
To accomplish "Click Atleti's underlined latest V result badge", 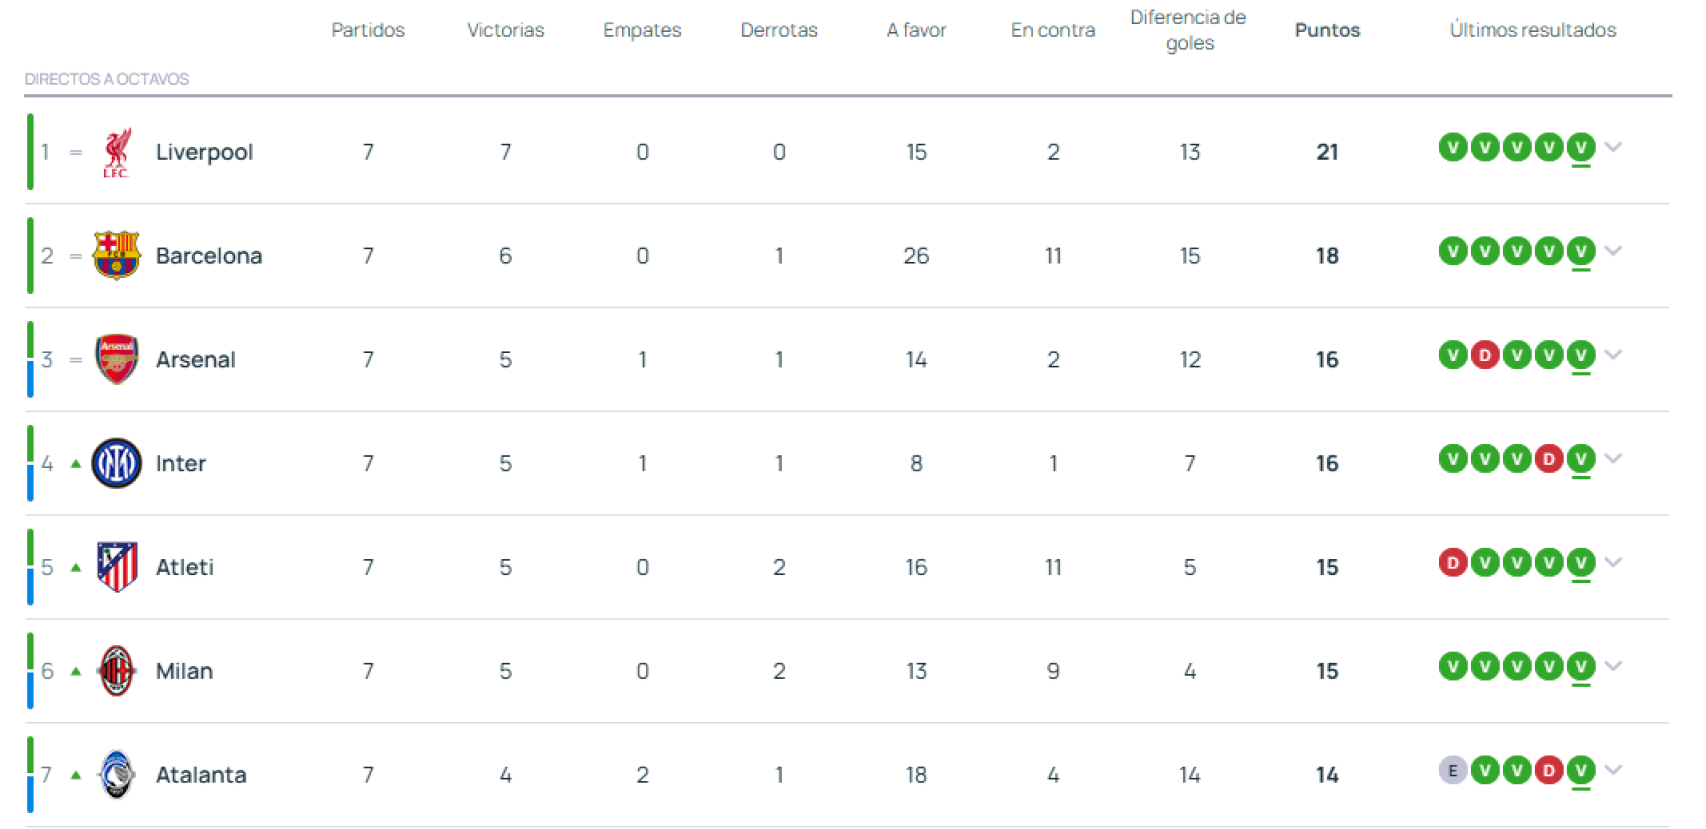I will tap(1581, 563).
